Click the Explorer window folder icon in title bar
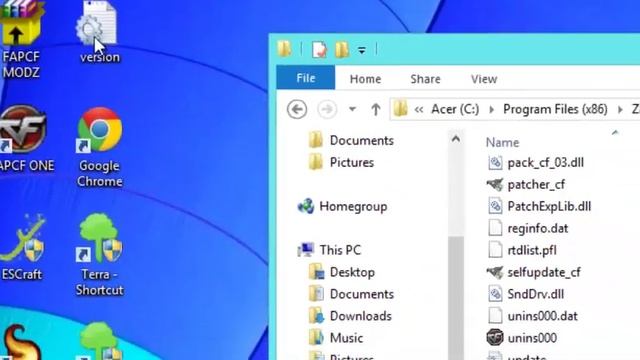Viewport: 640px width, 360px height. [284, 49]
